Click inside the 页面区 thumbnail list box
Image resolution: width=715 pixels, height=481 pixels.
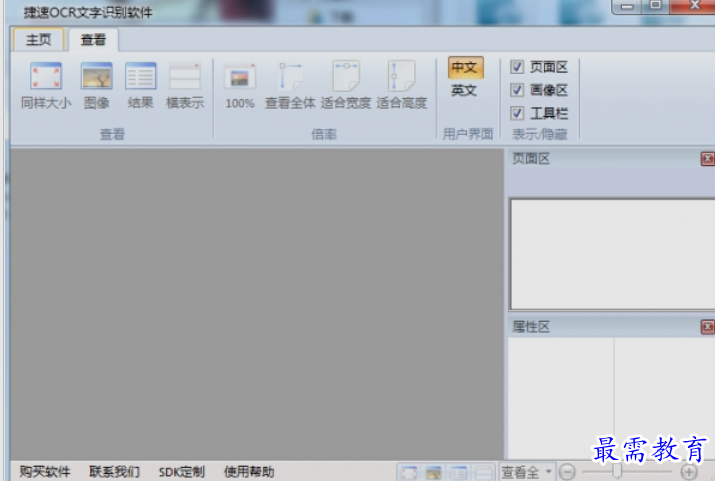[612, 254]
